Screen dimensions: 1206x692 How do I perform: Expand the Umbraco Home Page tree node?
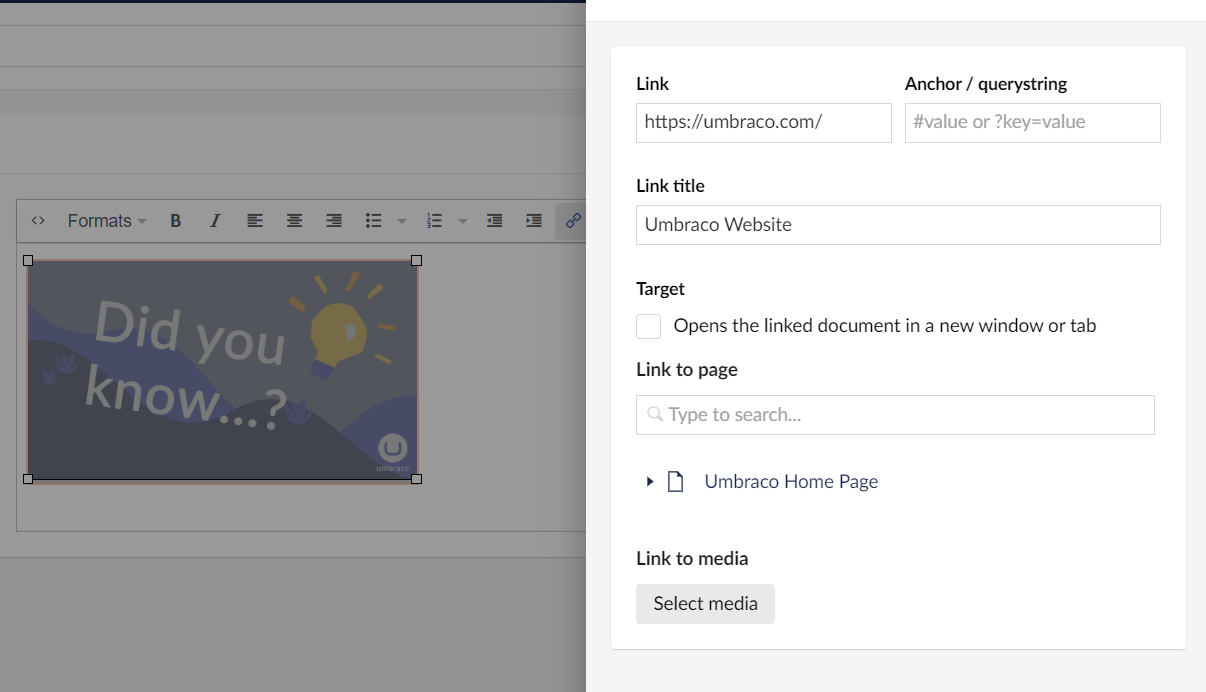click(648, 481)
